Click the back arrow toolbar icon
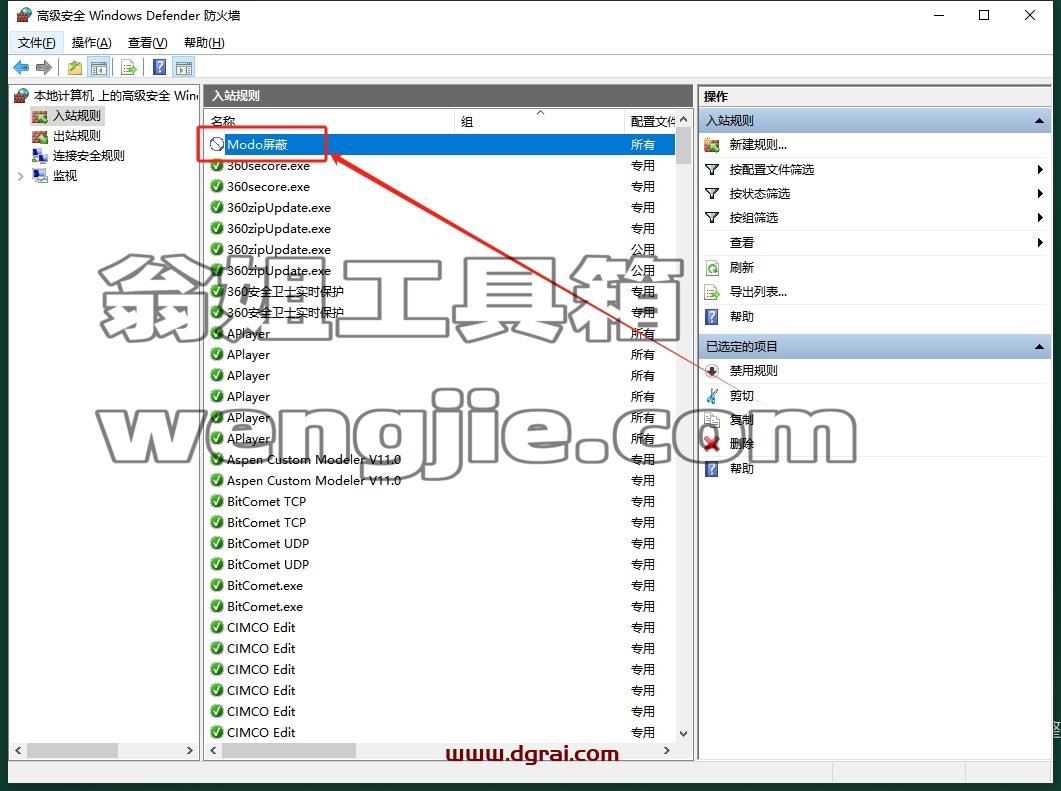Viewport: 1061px width, 791px height. (21, 67)
